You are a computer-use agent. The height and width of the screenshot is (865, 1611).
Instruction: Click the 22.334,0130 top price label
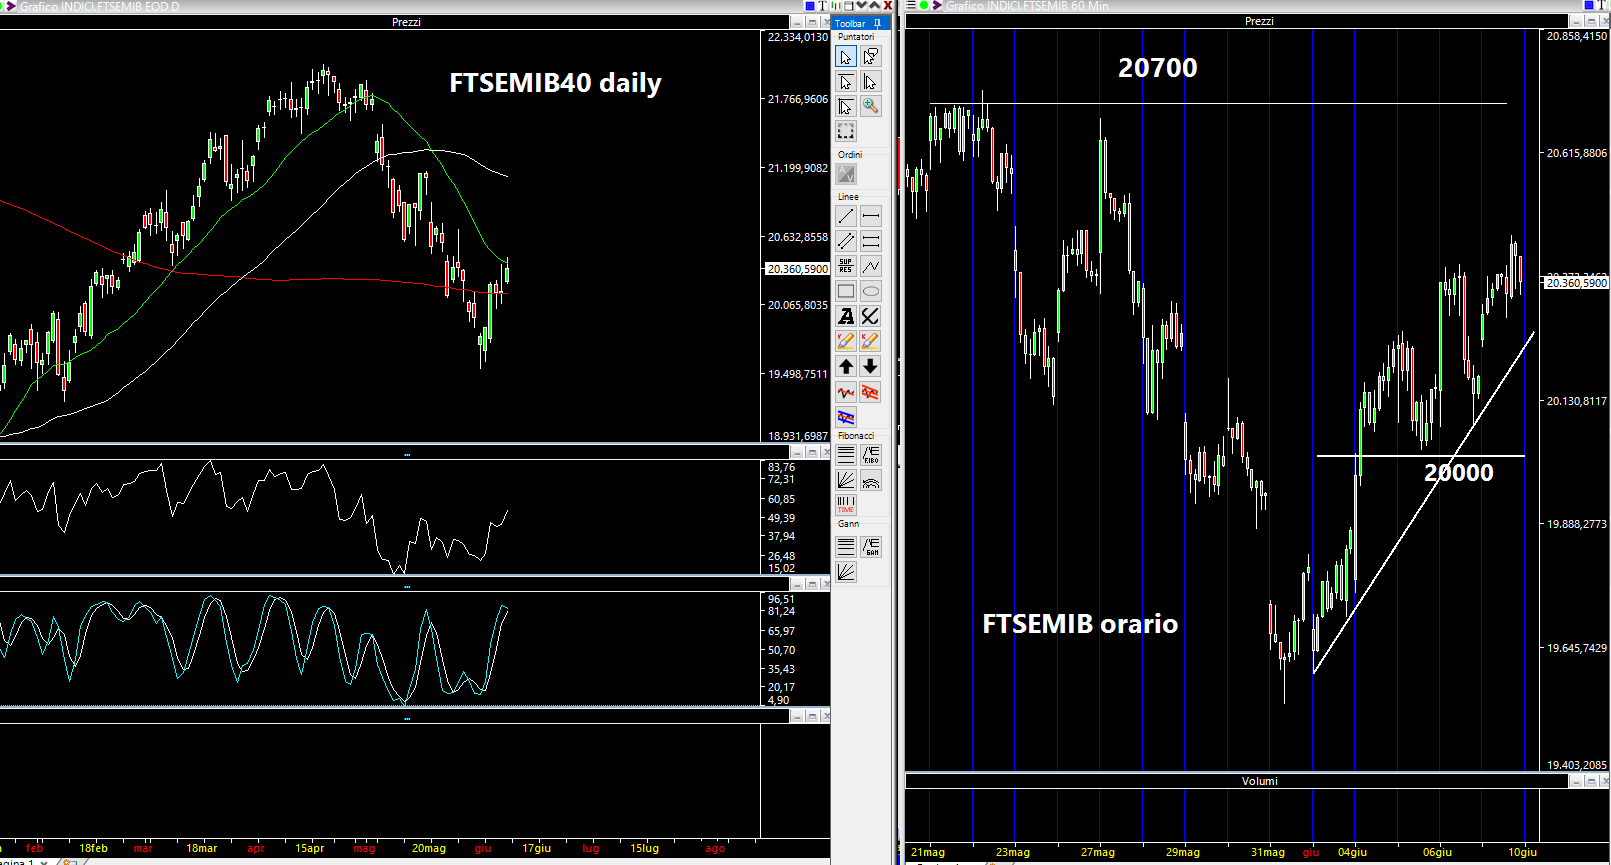(x=797, y=37)
